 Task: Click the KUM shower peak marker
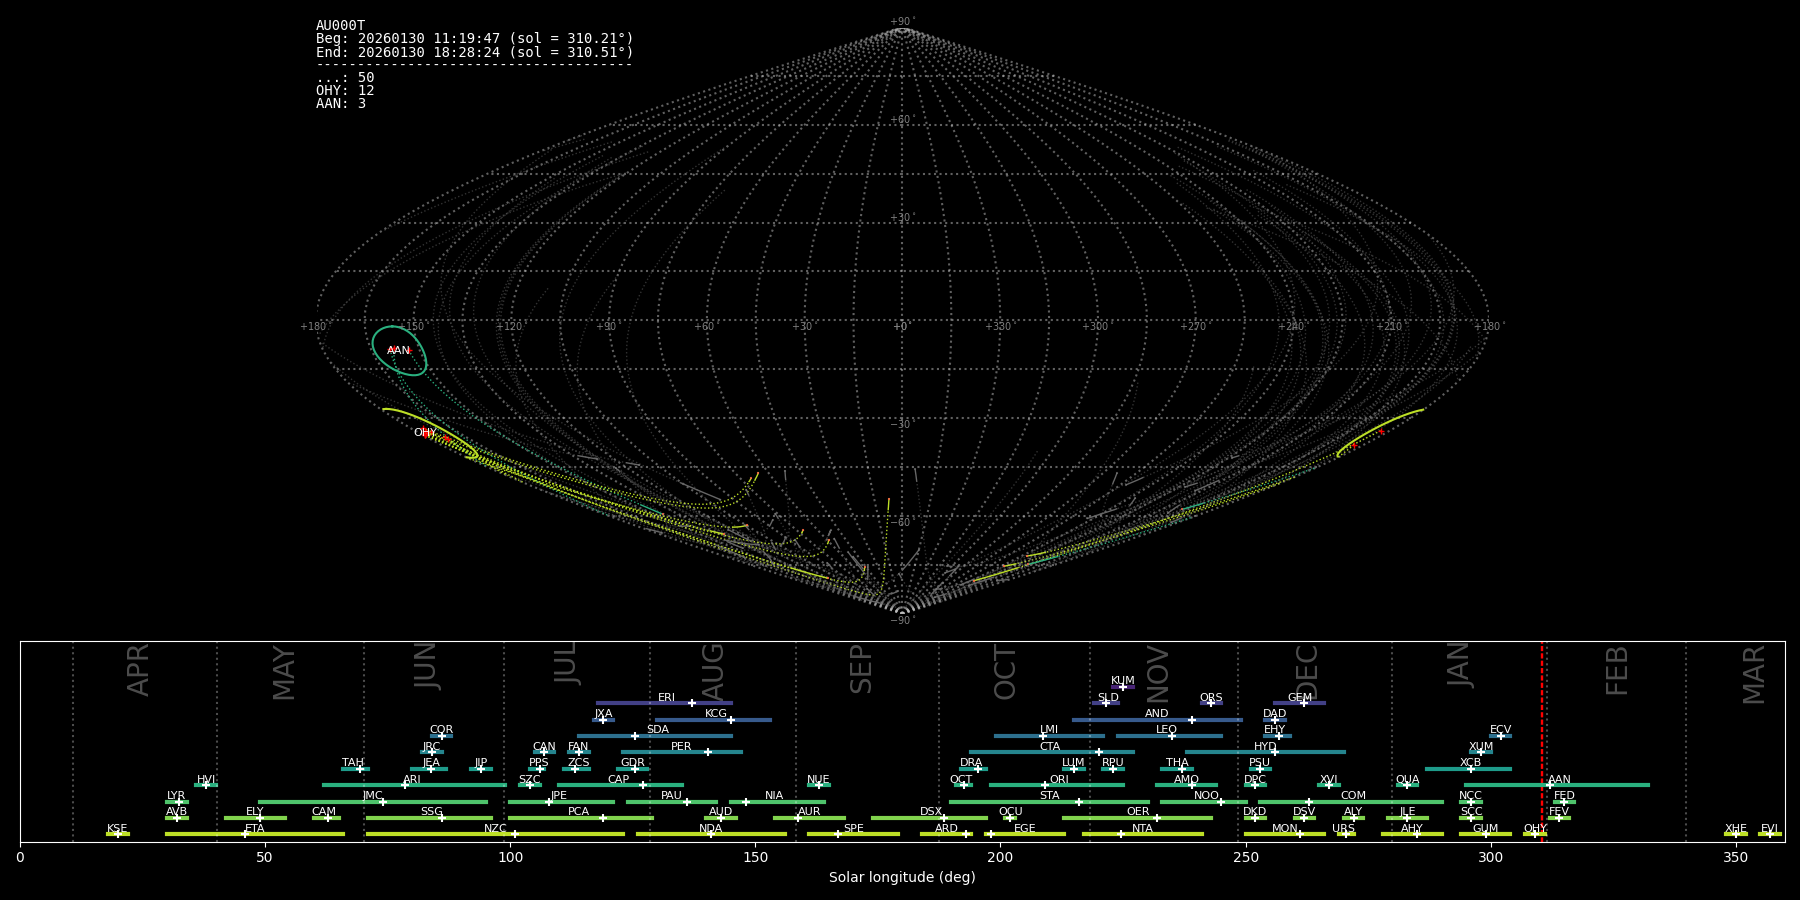tap(1123, 687)
